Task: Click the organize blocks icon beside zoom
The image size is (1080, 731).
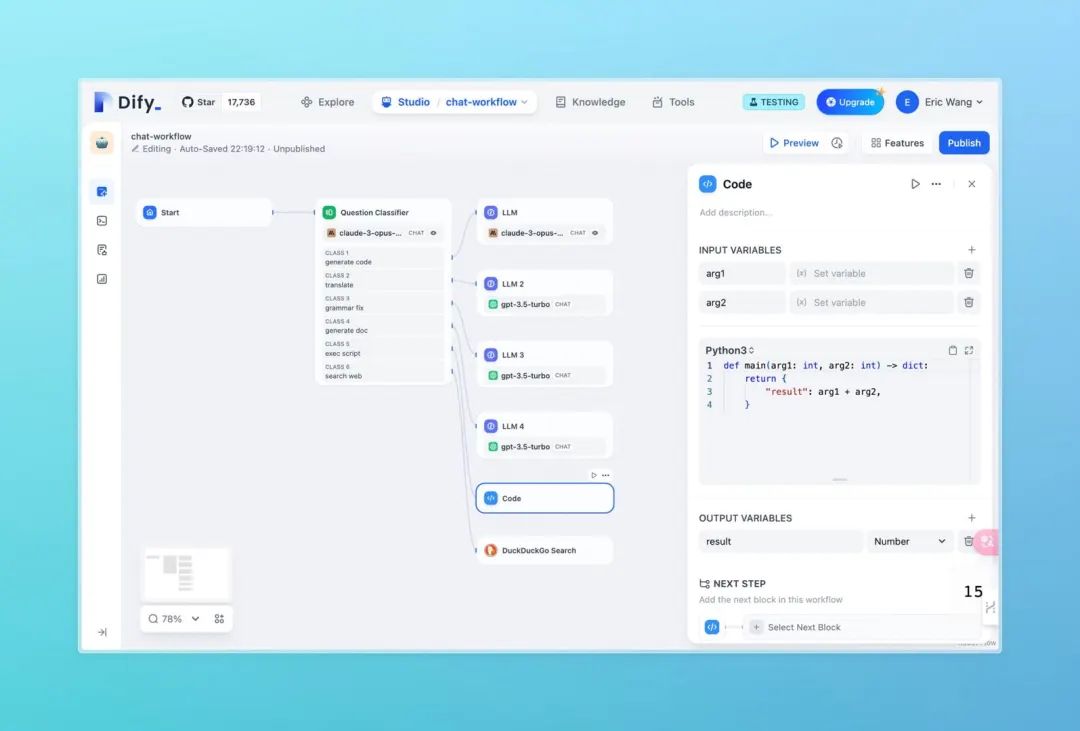Action: click(x=219, y=619)
